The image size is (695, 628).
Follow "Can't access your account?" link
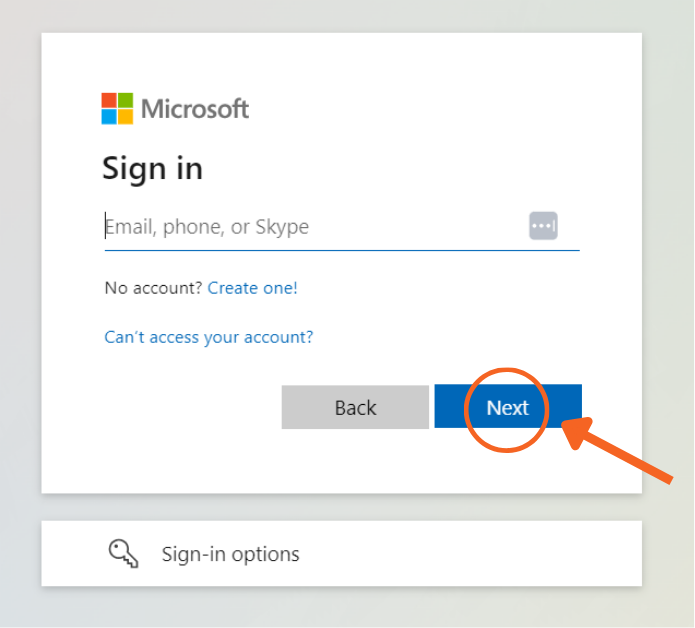(x=208, y=337)
